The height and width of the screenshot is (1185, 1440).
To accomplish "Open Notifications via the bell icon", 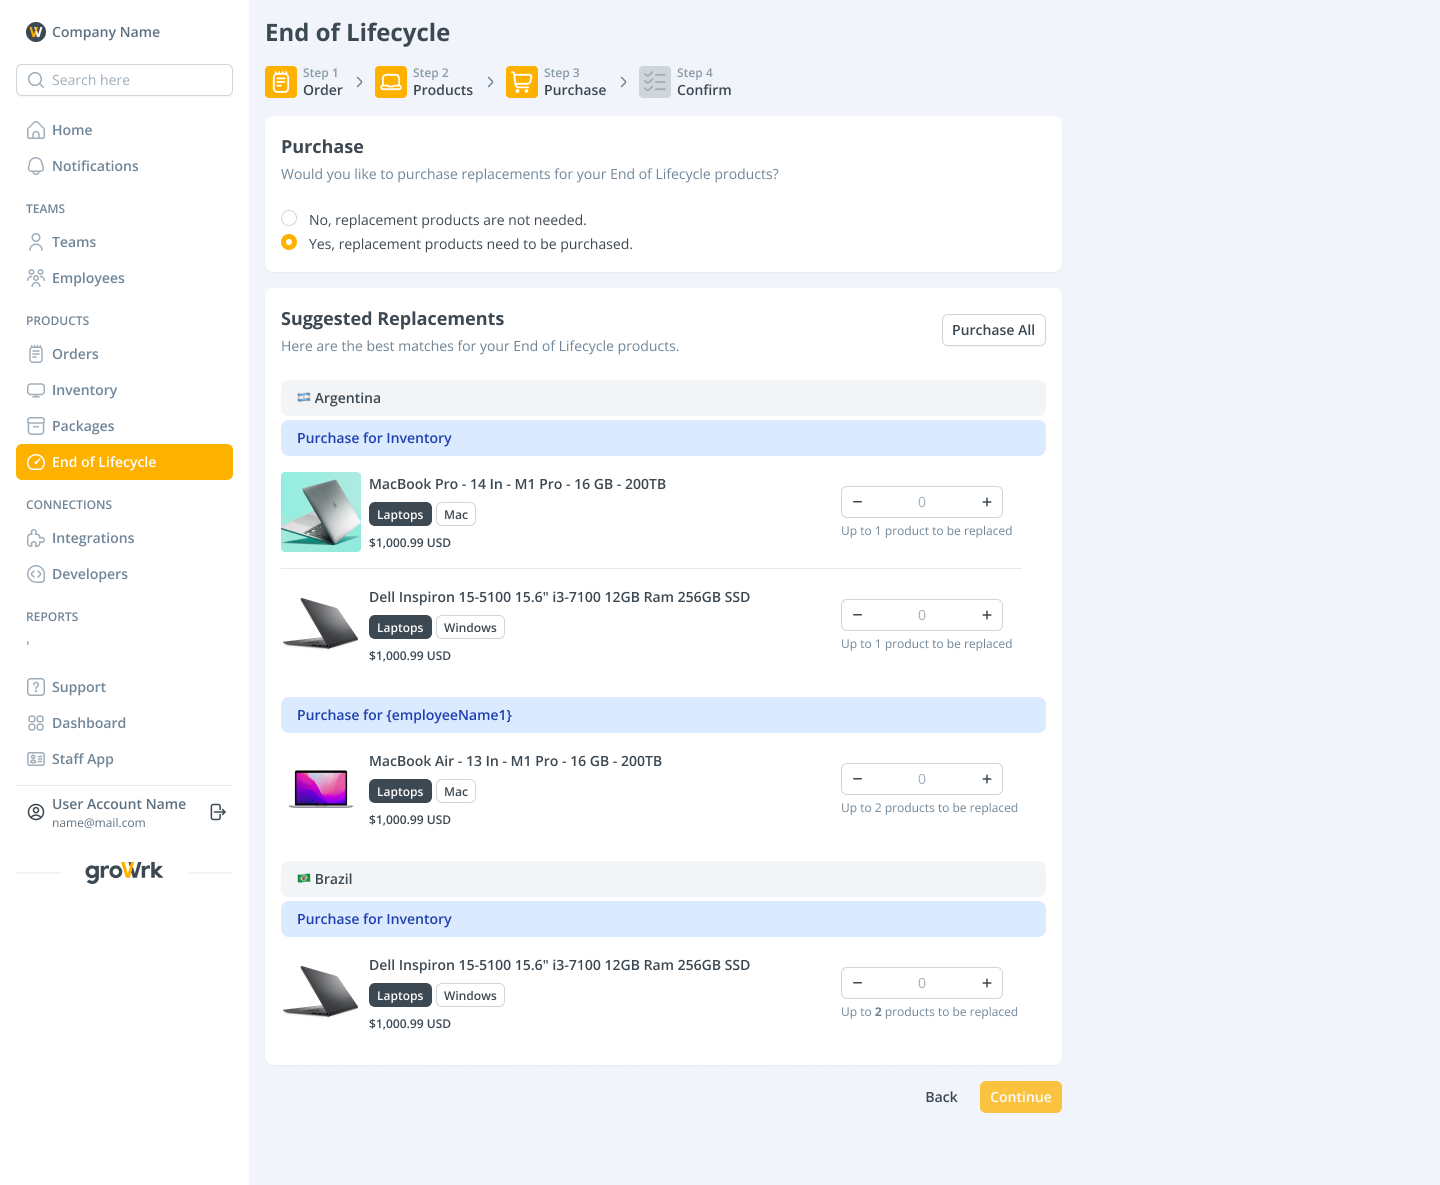I will (36, 166).
